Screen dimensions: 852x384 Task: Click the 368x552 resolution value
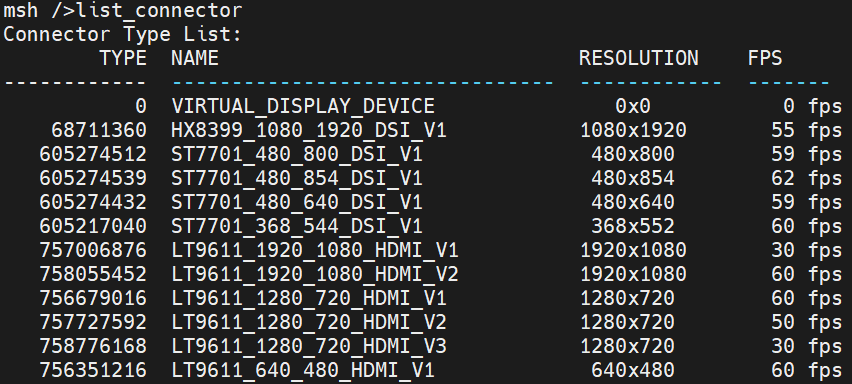click(633, 226)
